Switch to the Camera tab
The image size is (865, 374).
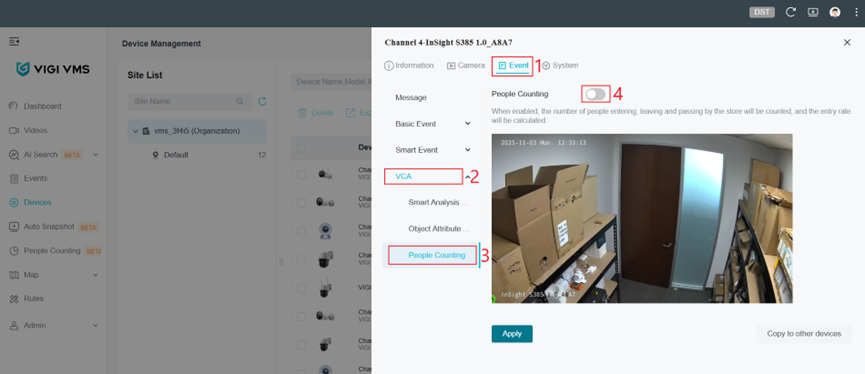(466, 65)
